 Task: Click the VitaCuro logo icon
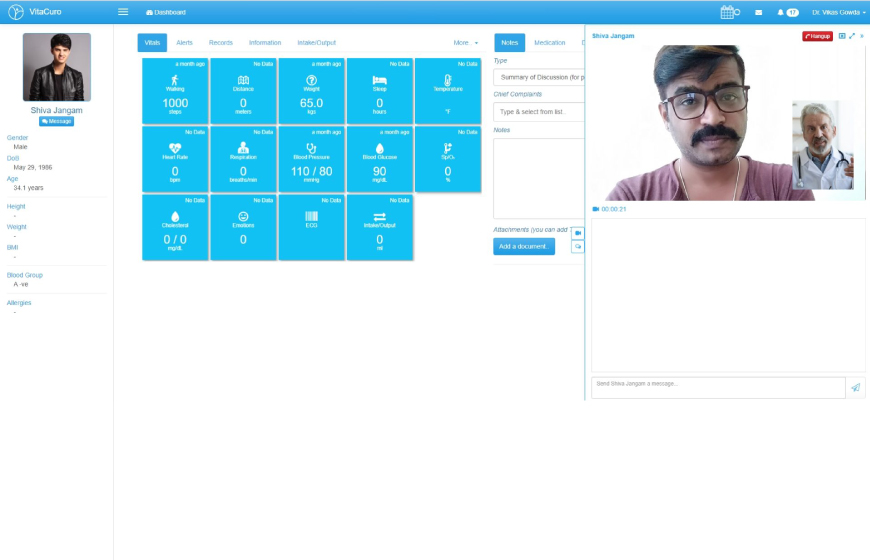pyautogui.click(x=16, y=12)
